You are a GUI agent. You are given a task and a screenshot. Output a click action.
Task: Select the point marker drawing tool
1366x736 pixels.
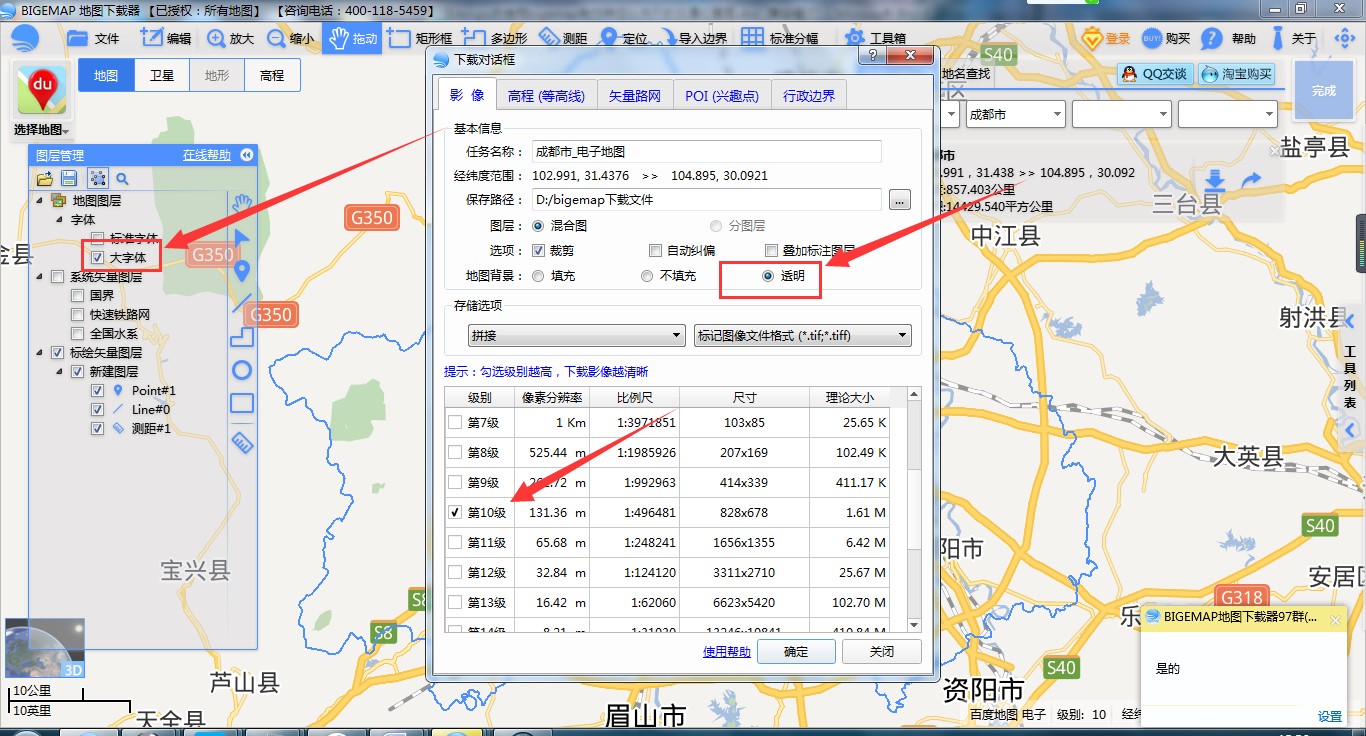point(241,270)
